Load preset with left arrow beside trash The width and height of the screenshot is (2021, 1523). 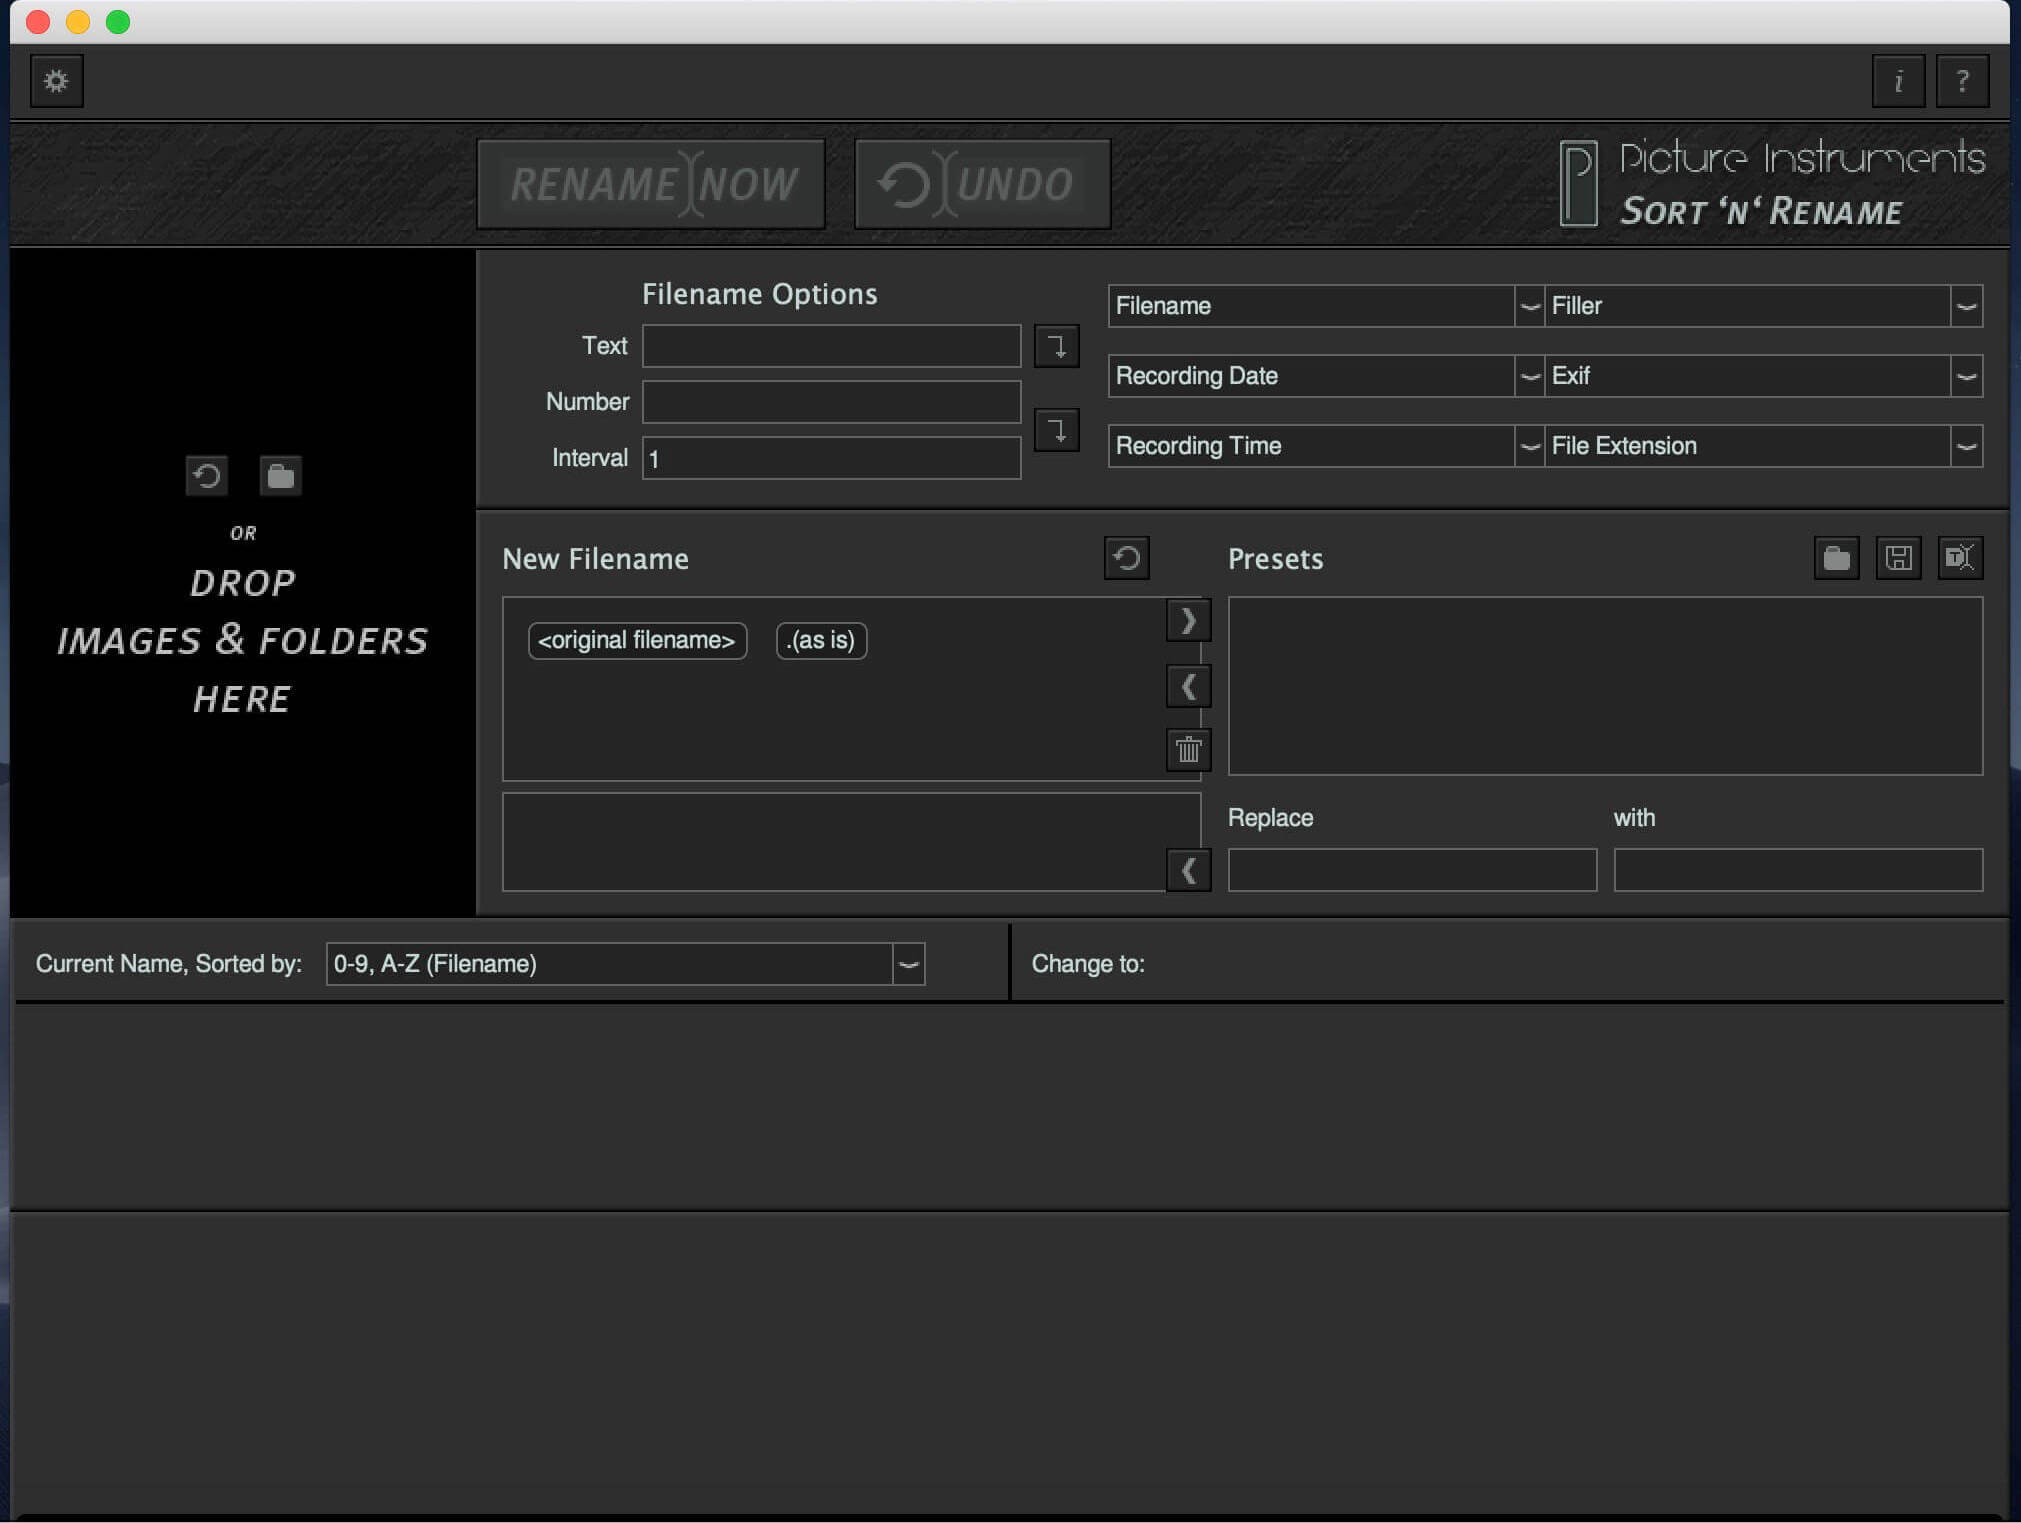1188,687
